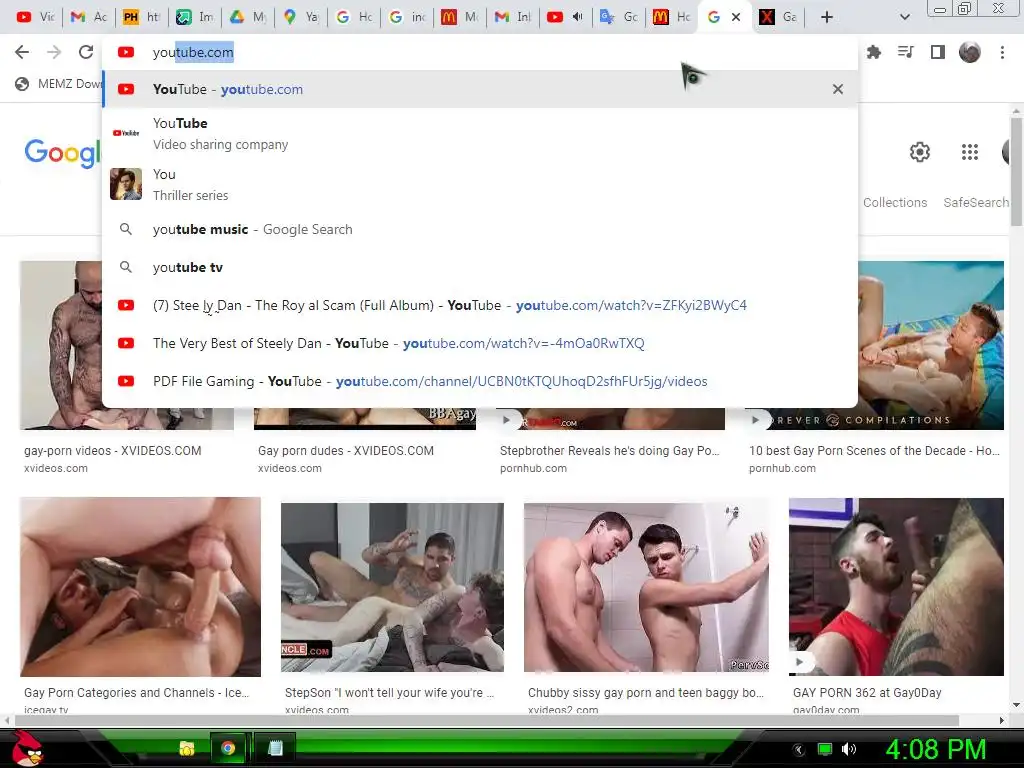Open the volume speaker tray icon

click(x=849, y=750)
